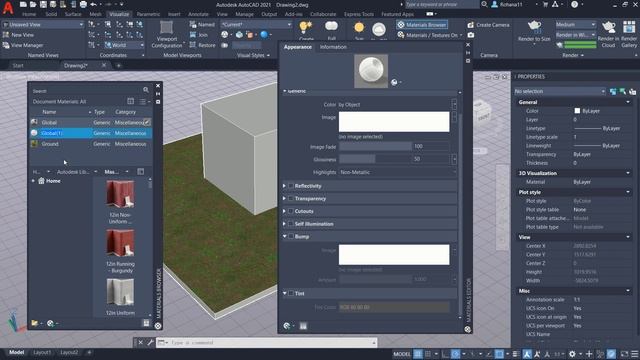
Task: Click the Sky background cloud icon
Action: [379, 29]
